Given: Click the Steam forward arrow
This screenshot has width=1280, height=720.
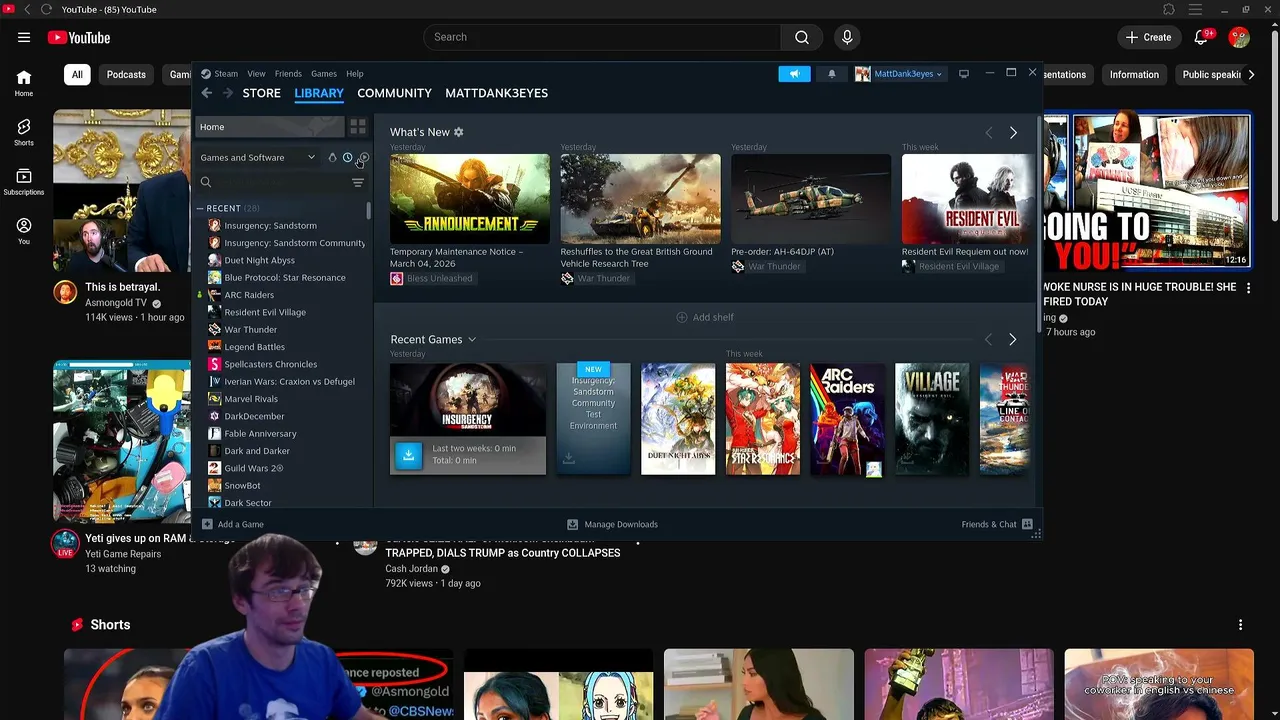Looking at the screenshot, I should pos(228,93).
